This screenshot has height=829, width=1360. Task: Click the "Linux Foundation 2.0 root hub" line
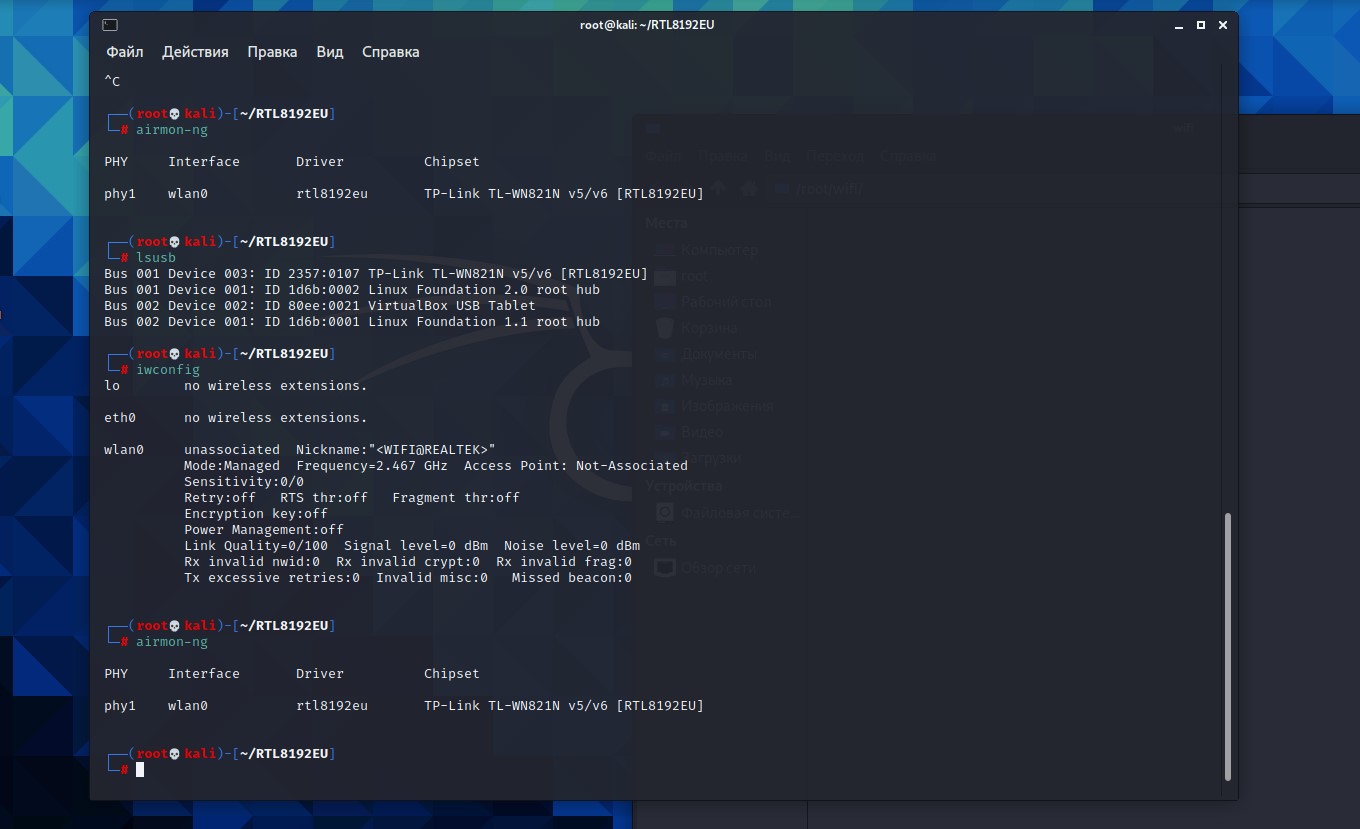(352, 290)
